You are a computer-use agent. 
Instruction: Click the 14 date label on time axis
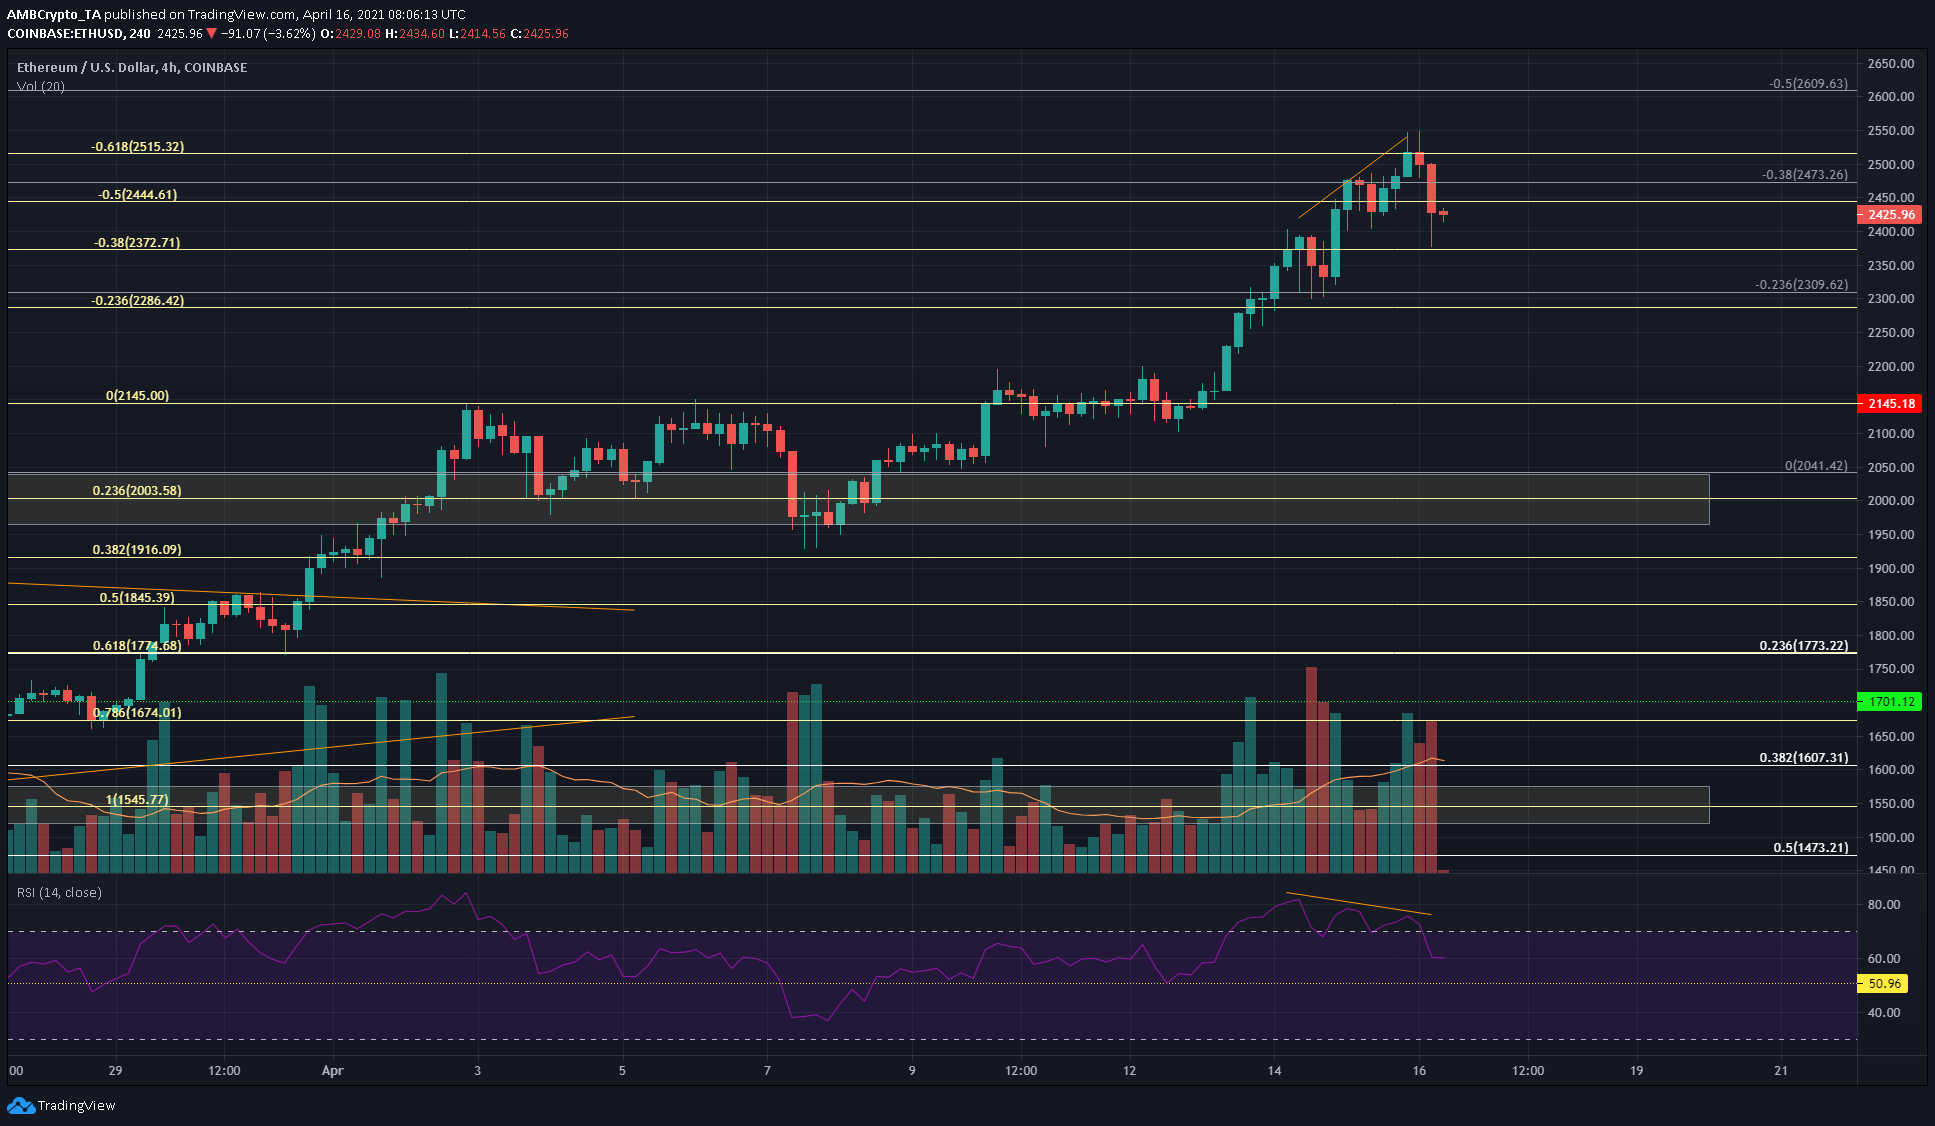1274,1071
